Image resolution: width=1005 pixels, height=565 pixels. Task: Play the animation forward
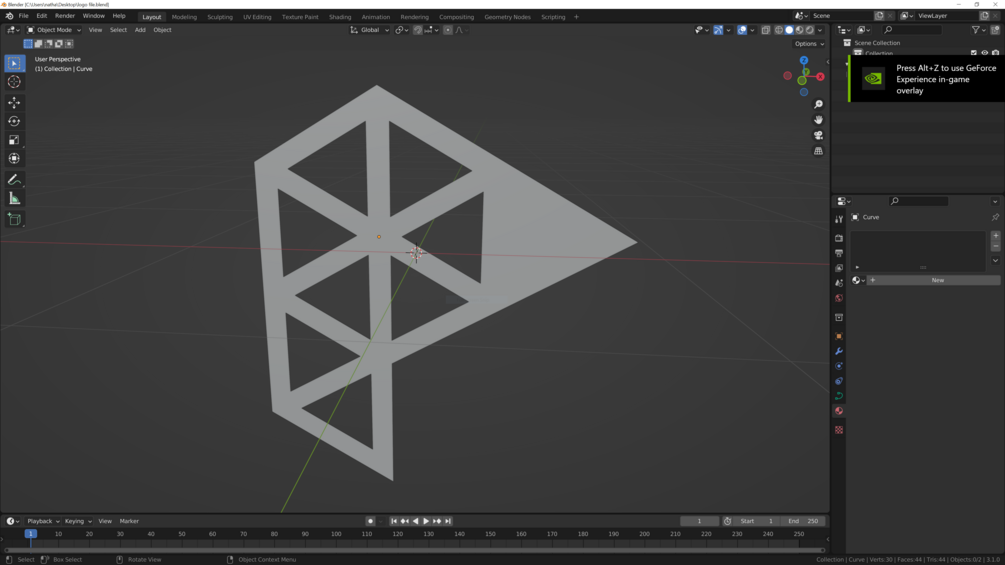(x=426, y=521)
